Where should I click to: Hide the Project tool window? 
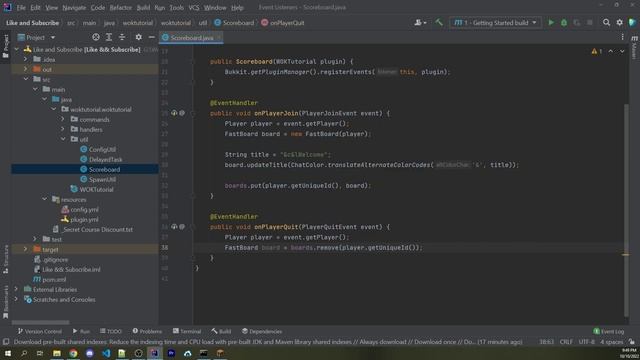tap(151, 37)
